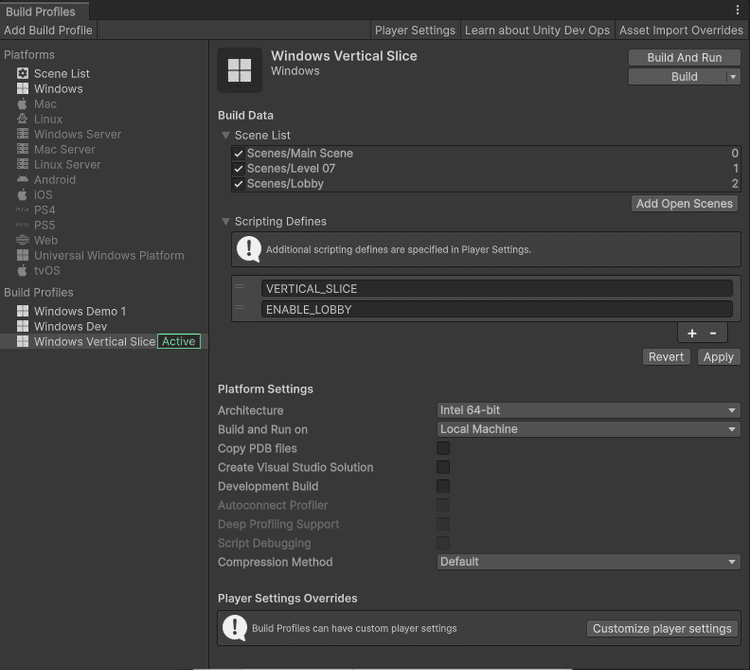Screen dimensions: 750x670
Task: Open the three-dot window options menu
Action: click(x=738, y=10)
